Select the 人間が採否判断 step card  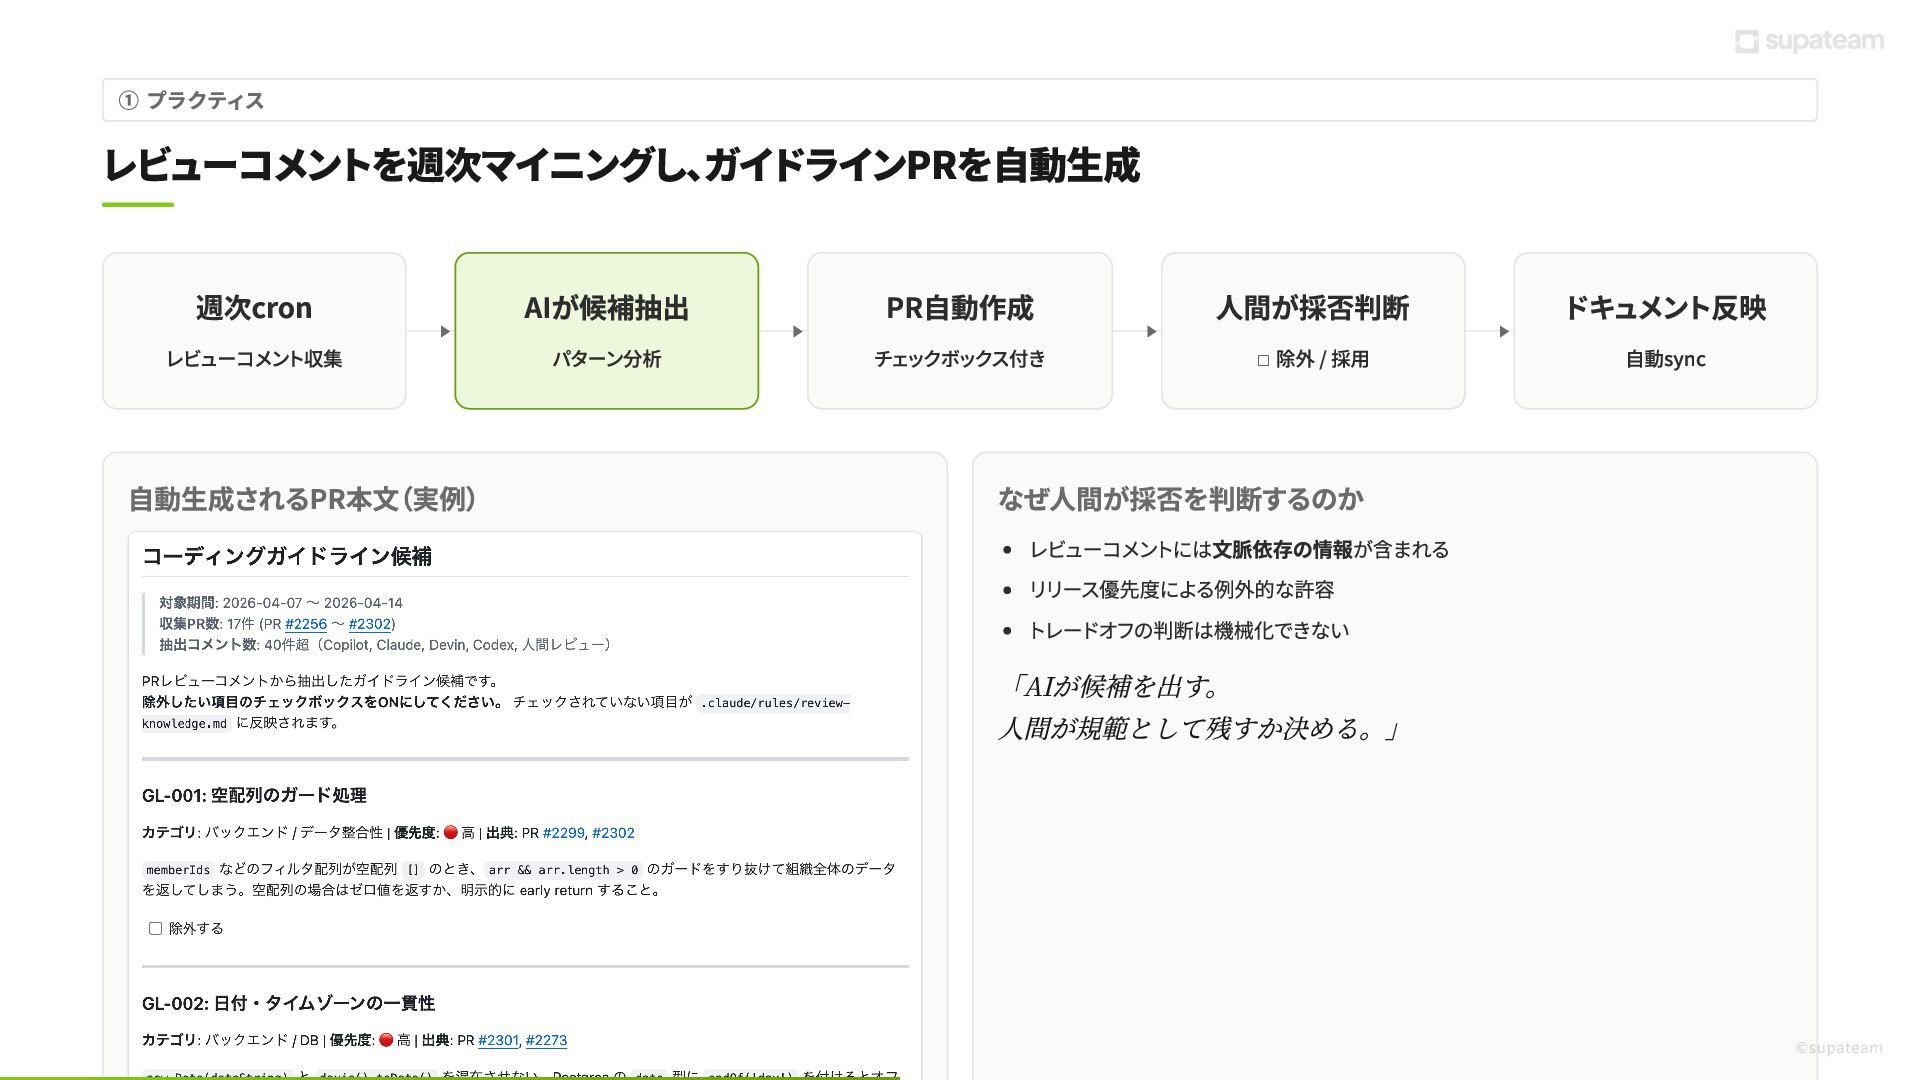pyautogui.click(x=1312, y=331)
